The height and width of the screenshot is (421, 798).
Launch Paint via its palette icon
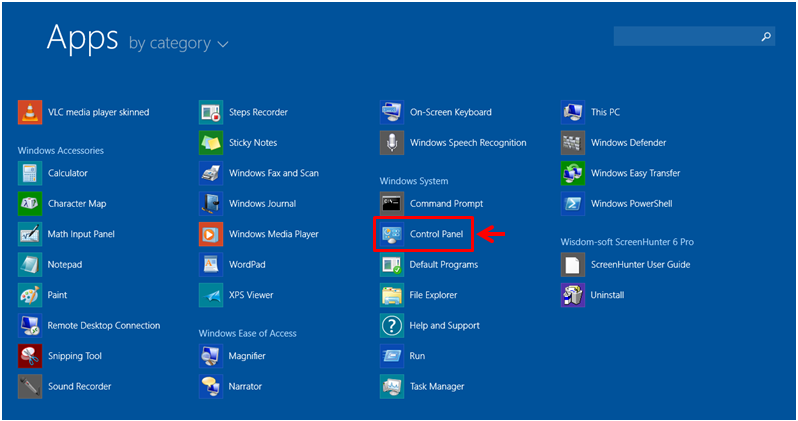(x=30, y=295)
